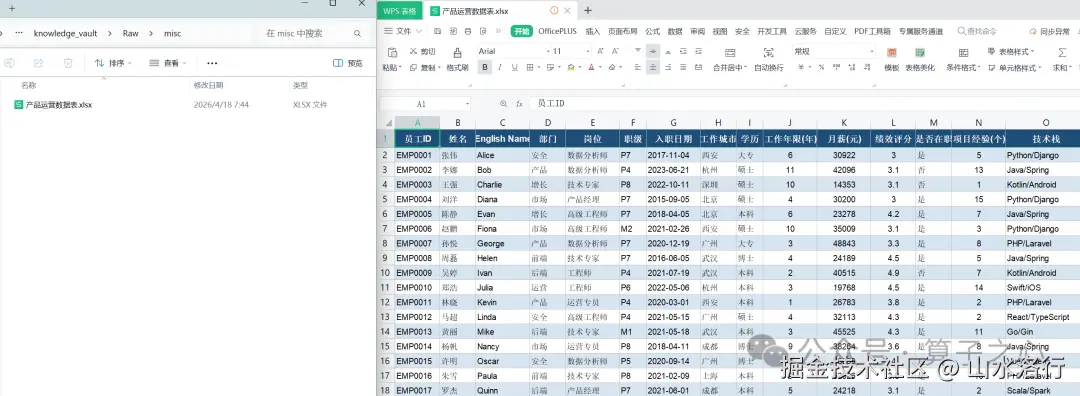This screenshot has height=396, width=1080.
Task: Expand the Name Box A1 dropdown
Action: (467, 104)
